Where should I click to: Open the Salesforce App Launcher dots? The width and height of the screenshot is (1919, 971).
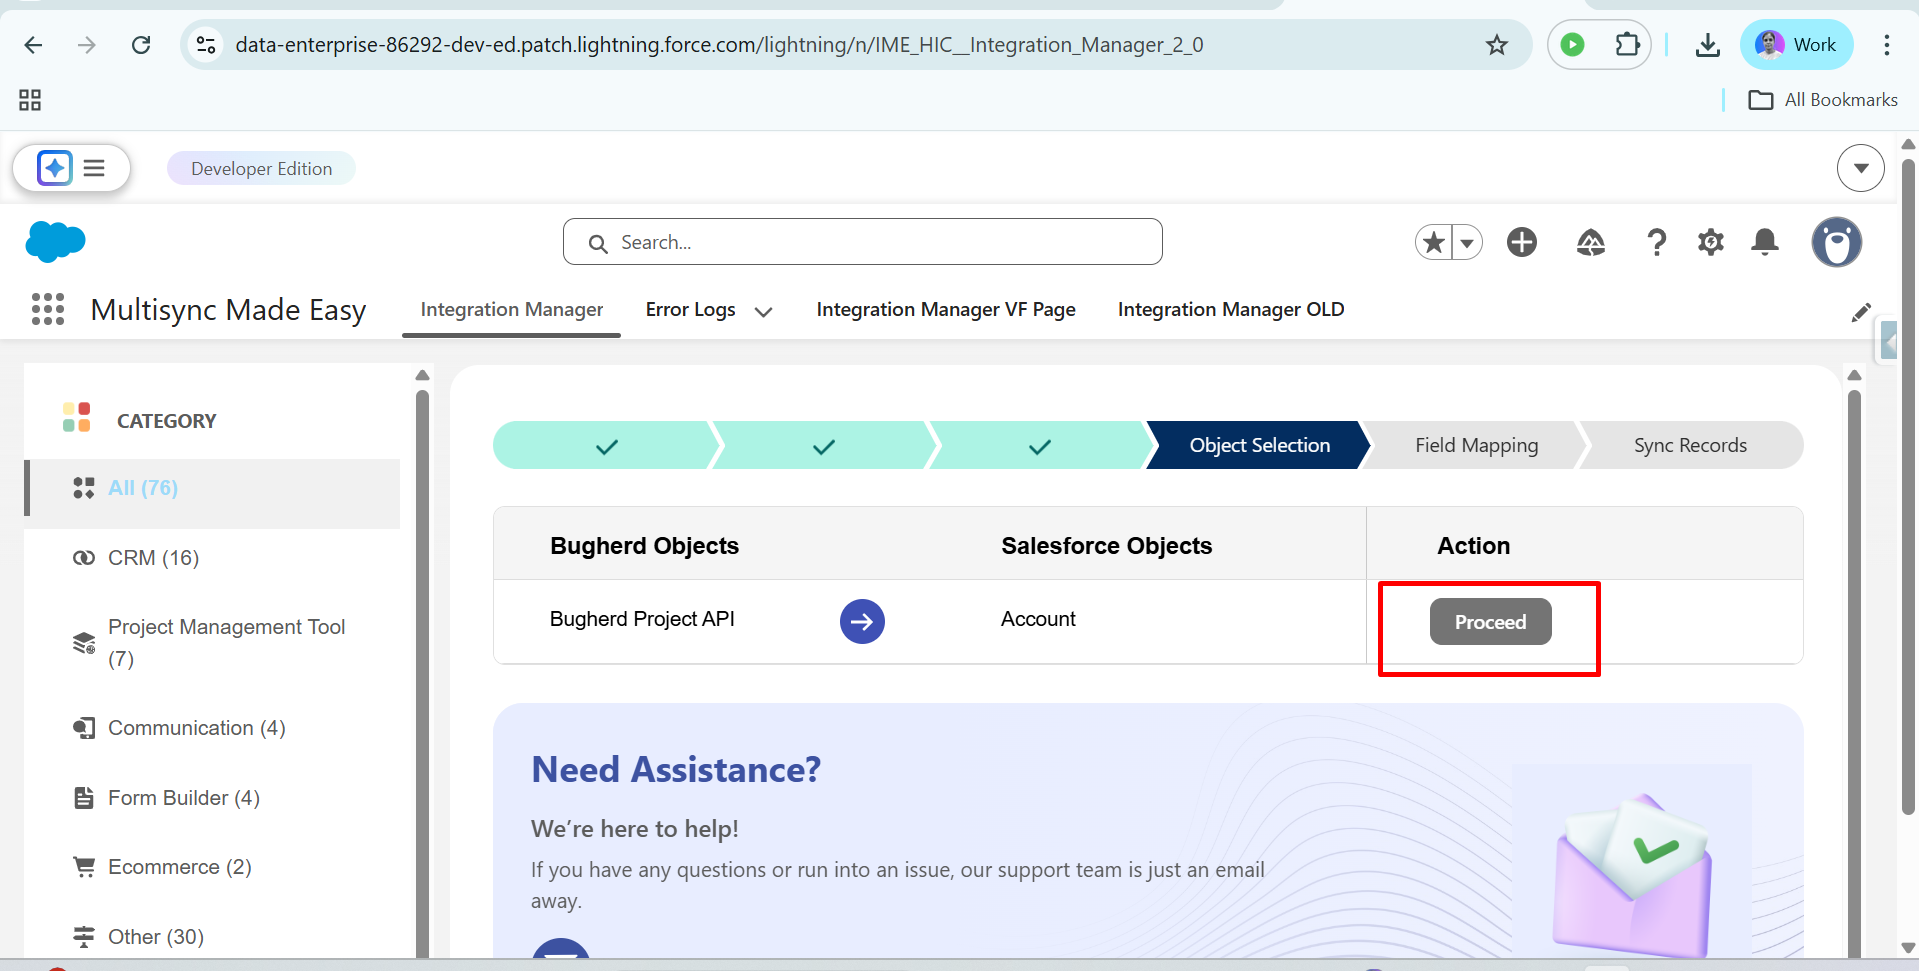[48, 310]
